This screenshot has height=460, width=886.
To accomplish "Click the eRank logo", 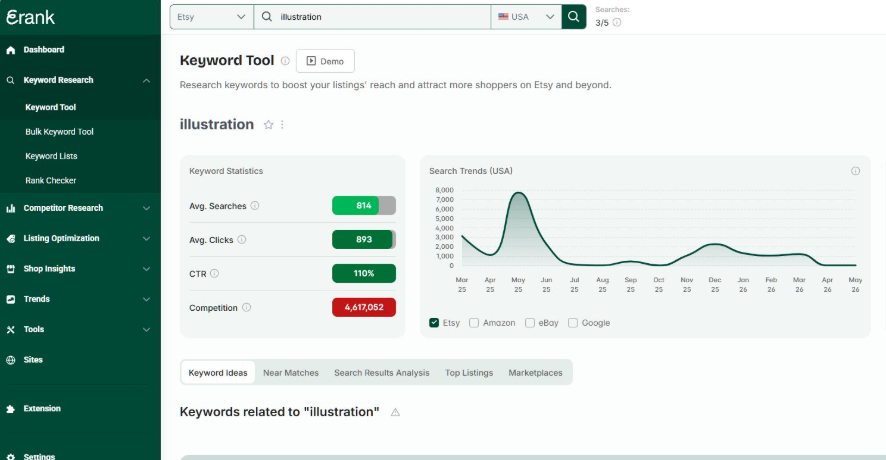I will (x=31, y=18).
